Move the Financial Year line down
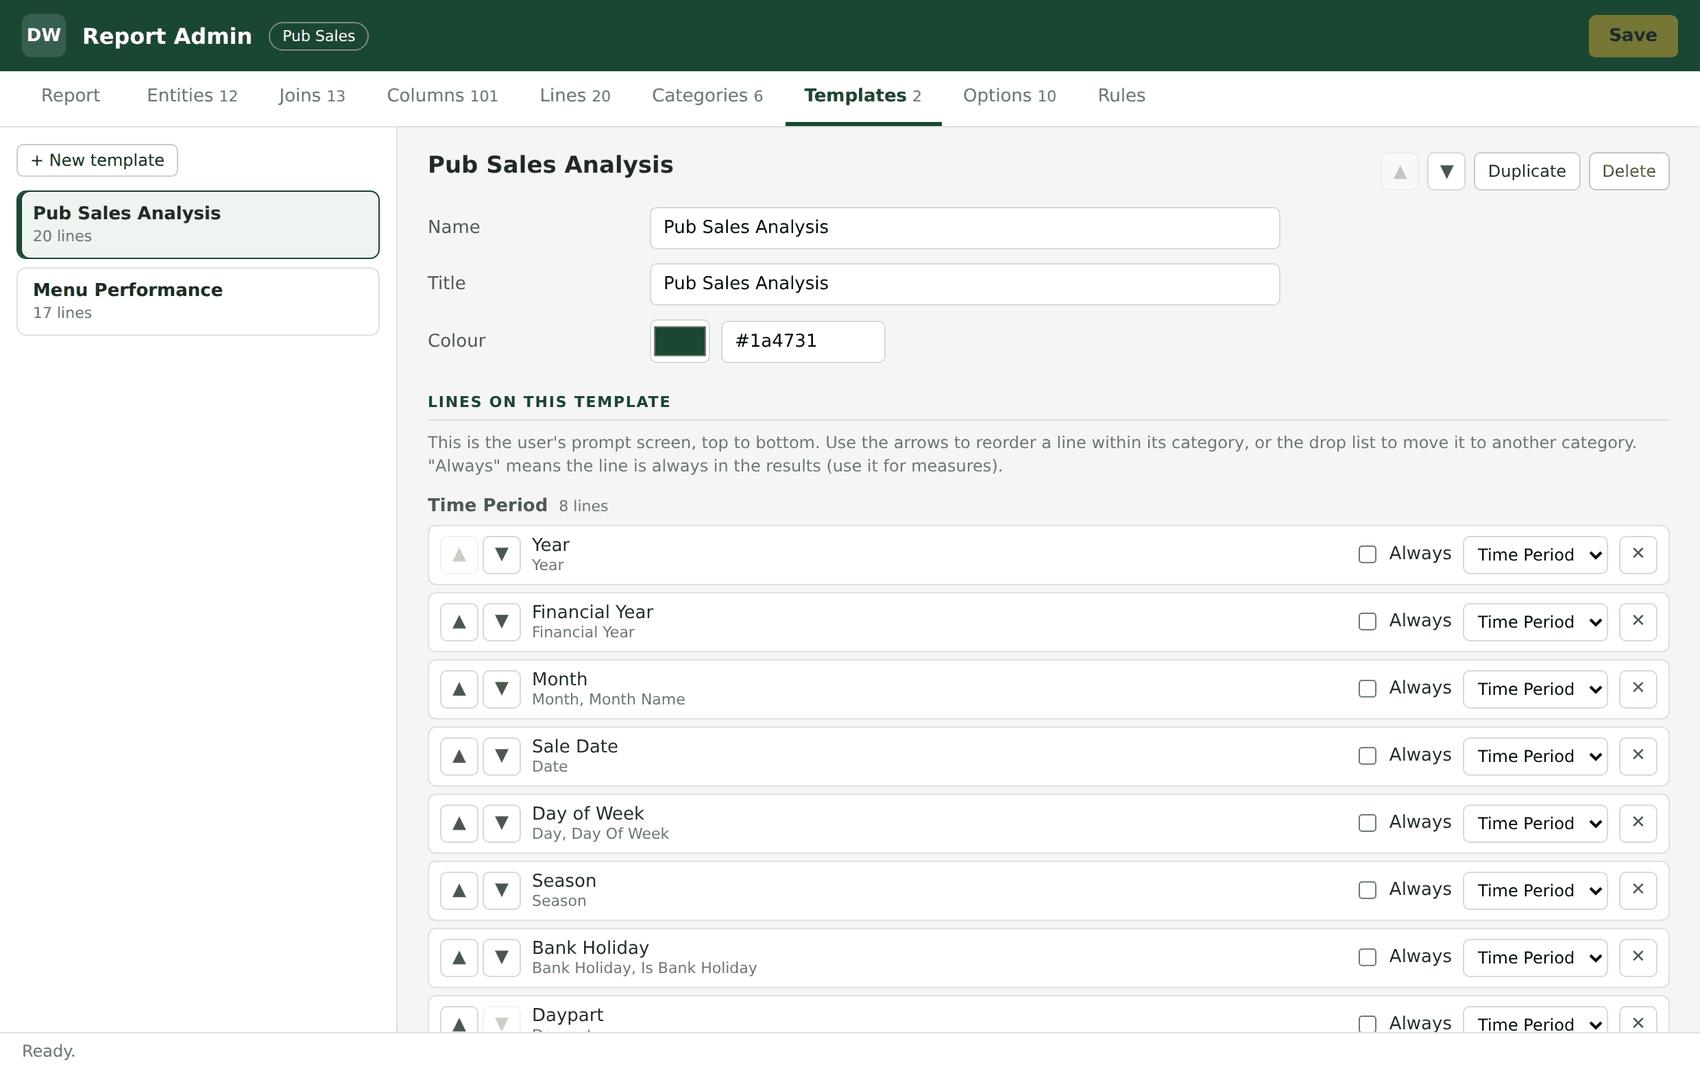The width and height of the screenshot is (1700, 1069). point(502,622)
